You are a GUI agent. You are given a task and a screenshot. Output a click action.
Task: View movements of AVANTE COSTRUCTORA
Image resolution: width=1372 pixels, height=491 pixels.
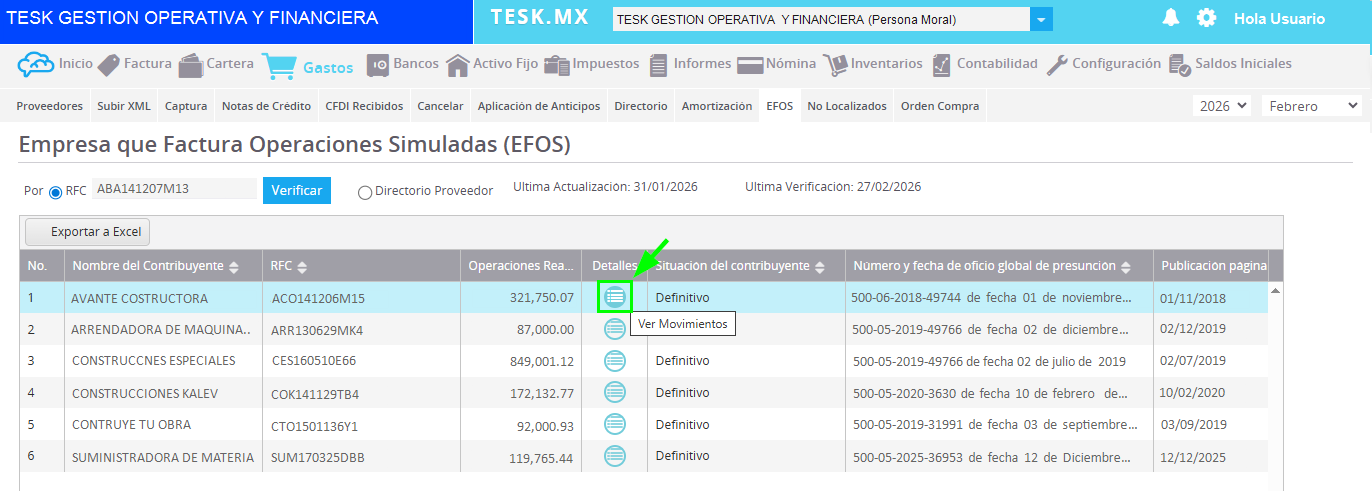click(615, 297)
